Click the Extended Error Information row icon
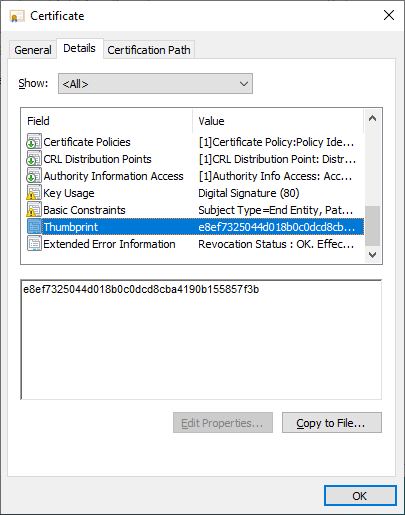This screenshot has height=515, width=405. pyautogui.click(x=34, y=244)
